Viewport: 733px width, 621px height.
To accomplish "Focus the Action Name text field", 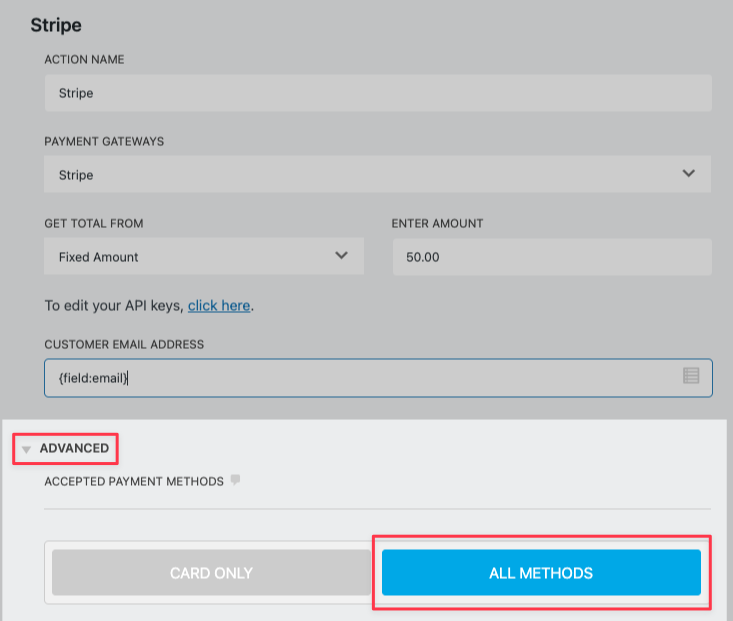I will pos(377,93).
